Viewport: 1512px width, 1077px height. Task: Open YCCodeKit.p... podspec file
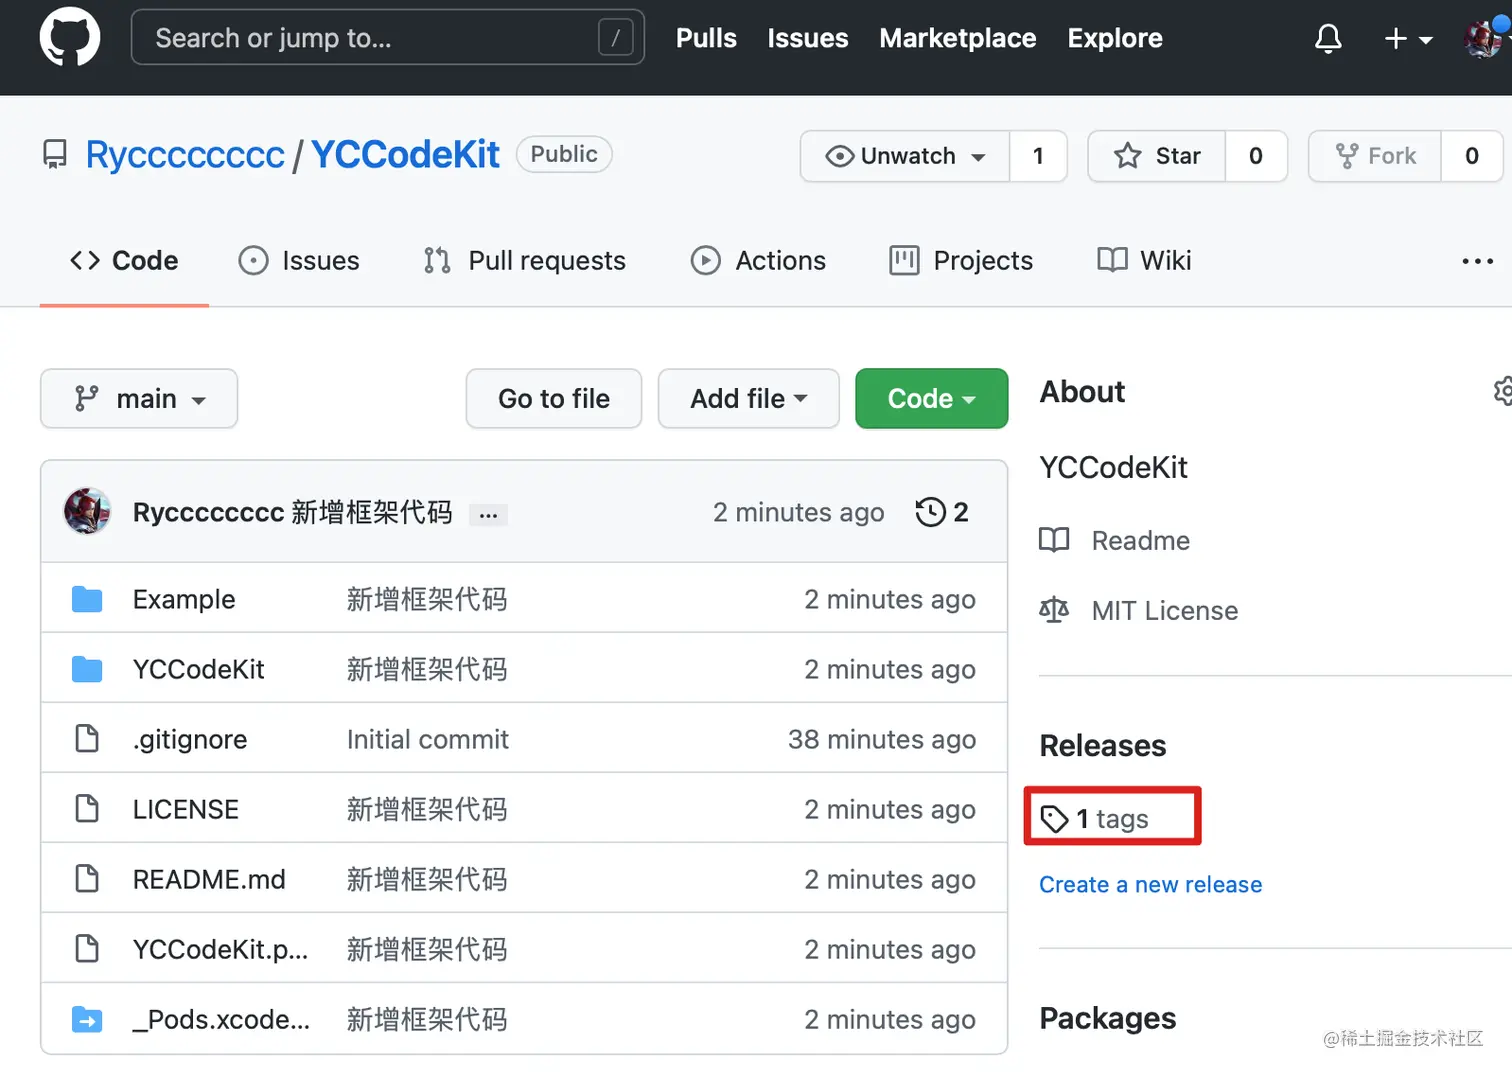(x=220, y=949)
